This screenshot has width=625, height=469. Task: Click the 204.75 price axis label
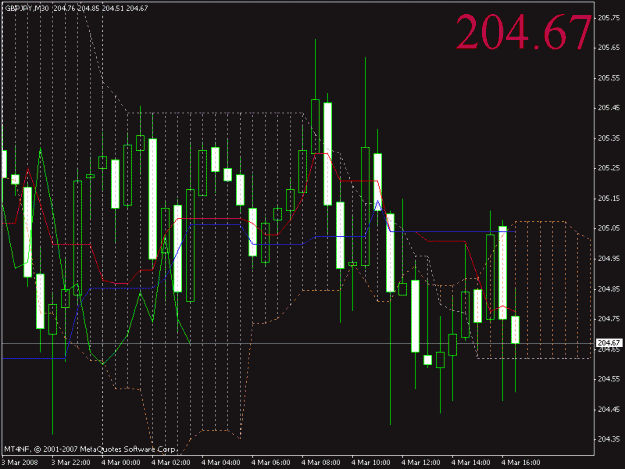(609, 318)
